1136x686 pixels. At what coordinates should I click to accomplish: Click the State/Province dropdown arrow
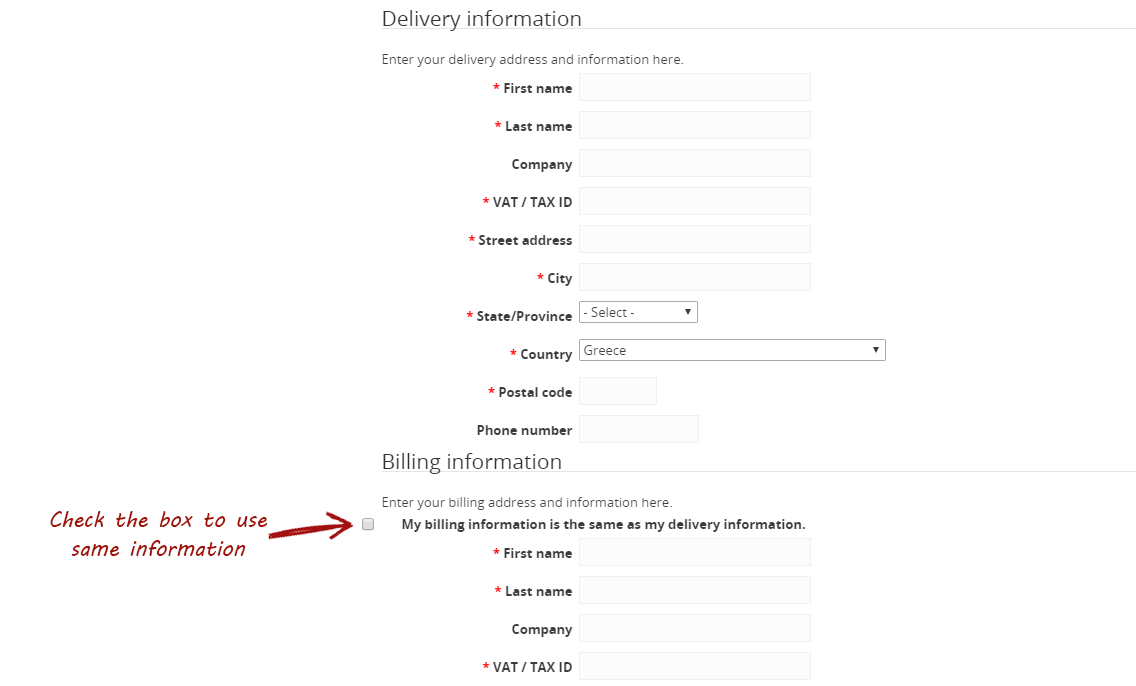coord(688,312)
